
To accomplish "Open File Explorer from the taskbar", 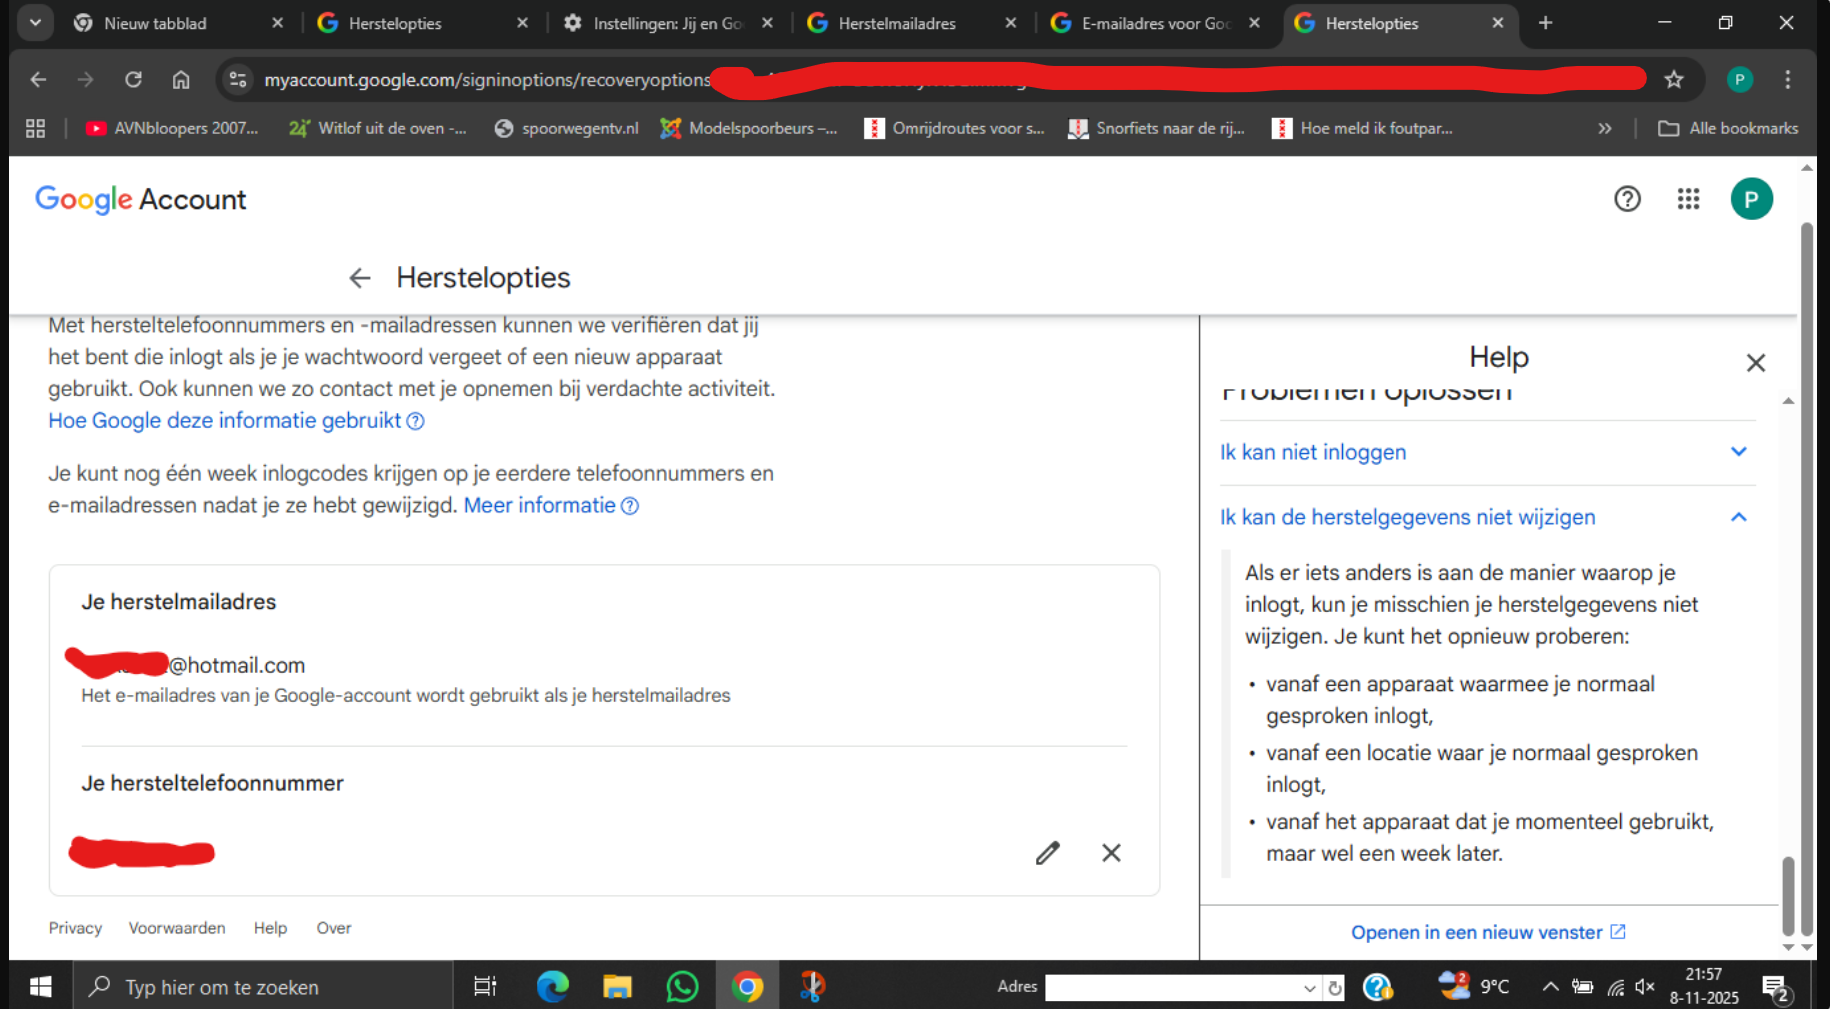I will (x=617, y=987).
